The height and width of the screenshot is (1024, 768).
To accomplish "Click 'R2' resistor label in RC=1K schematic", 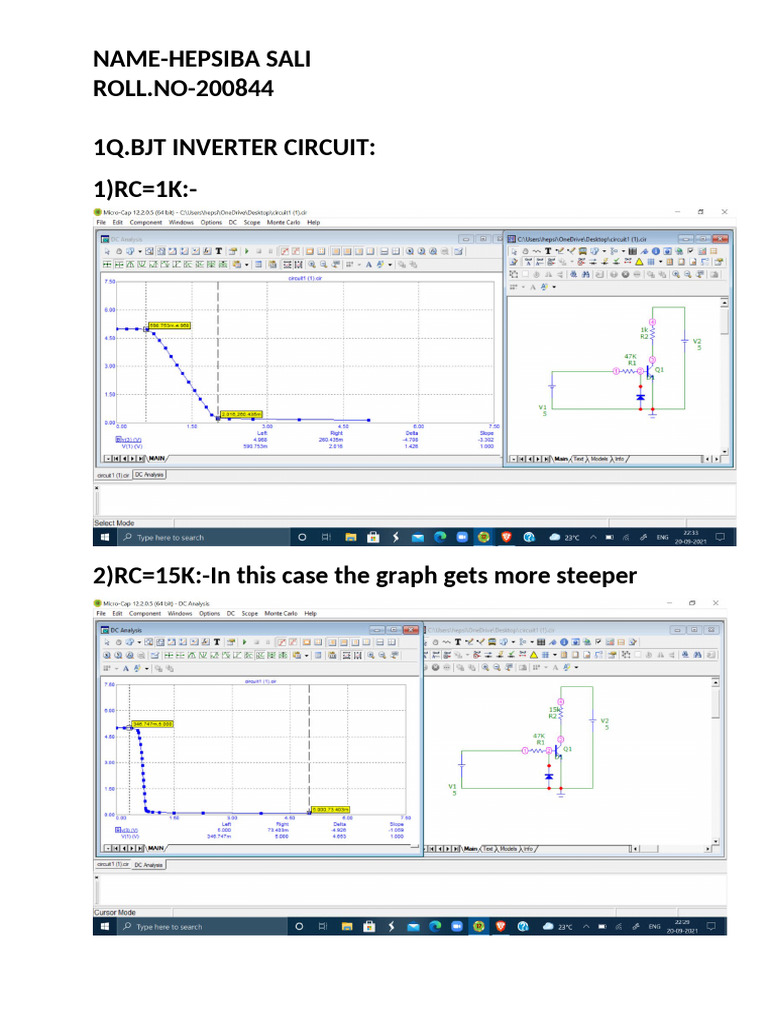I will pos(644,337).
